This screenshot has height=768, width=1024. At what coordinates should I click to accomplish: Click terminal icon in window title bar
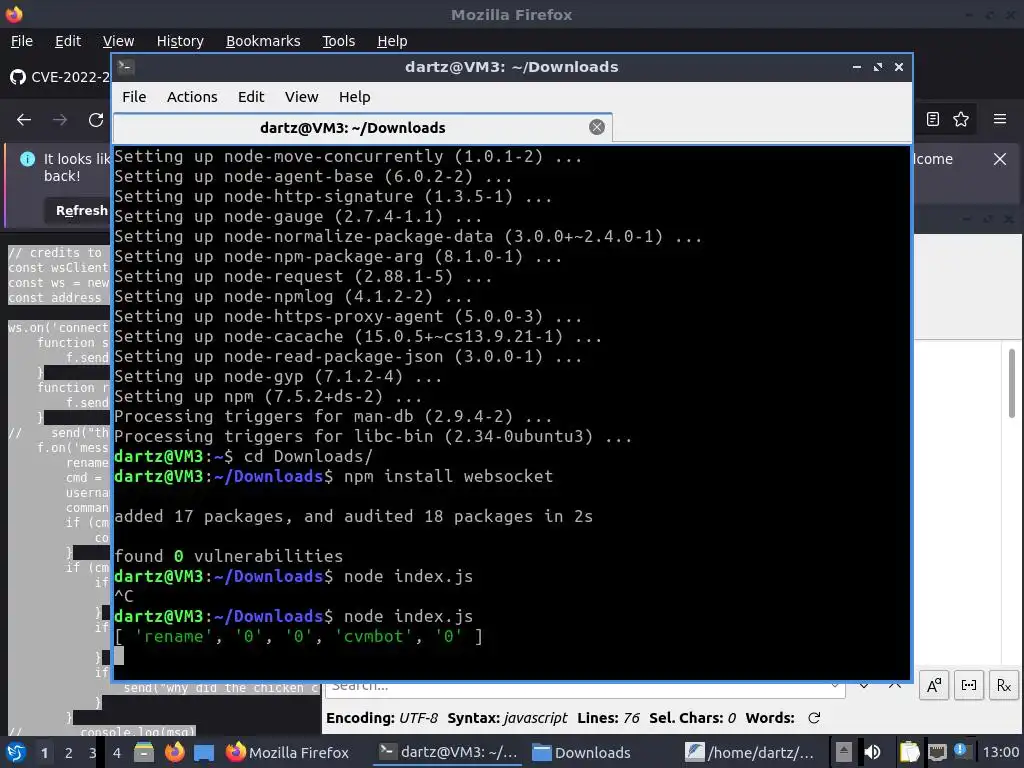(126, 67)
